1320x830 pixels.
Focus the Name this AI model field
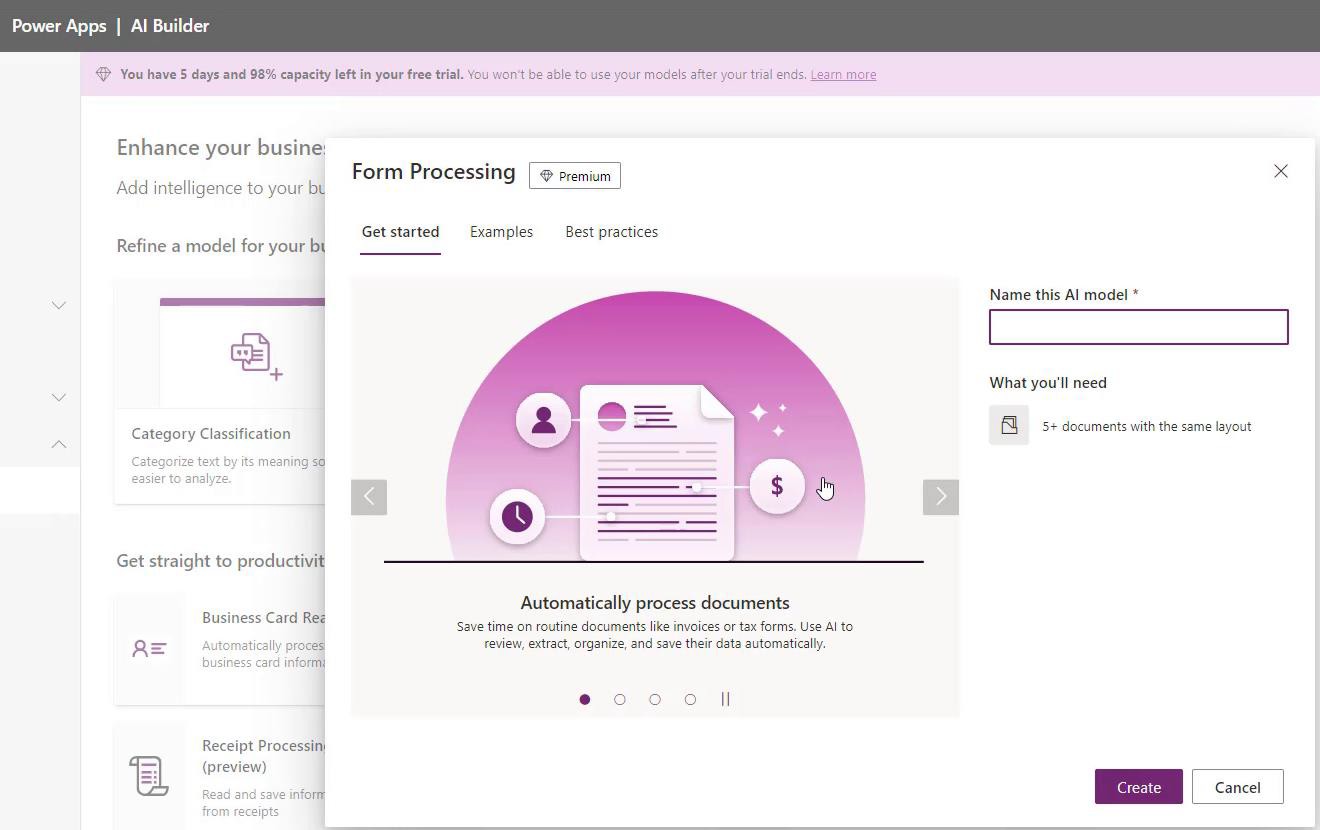(x=1138, y=327)
